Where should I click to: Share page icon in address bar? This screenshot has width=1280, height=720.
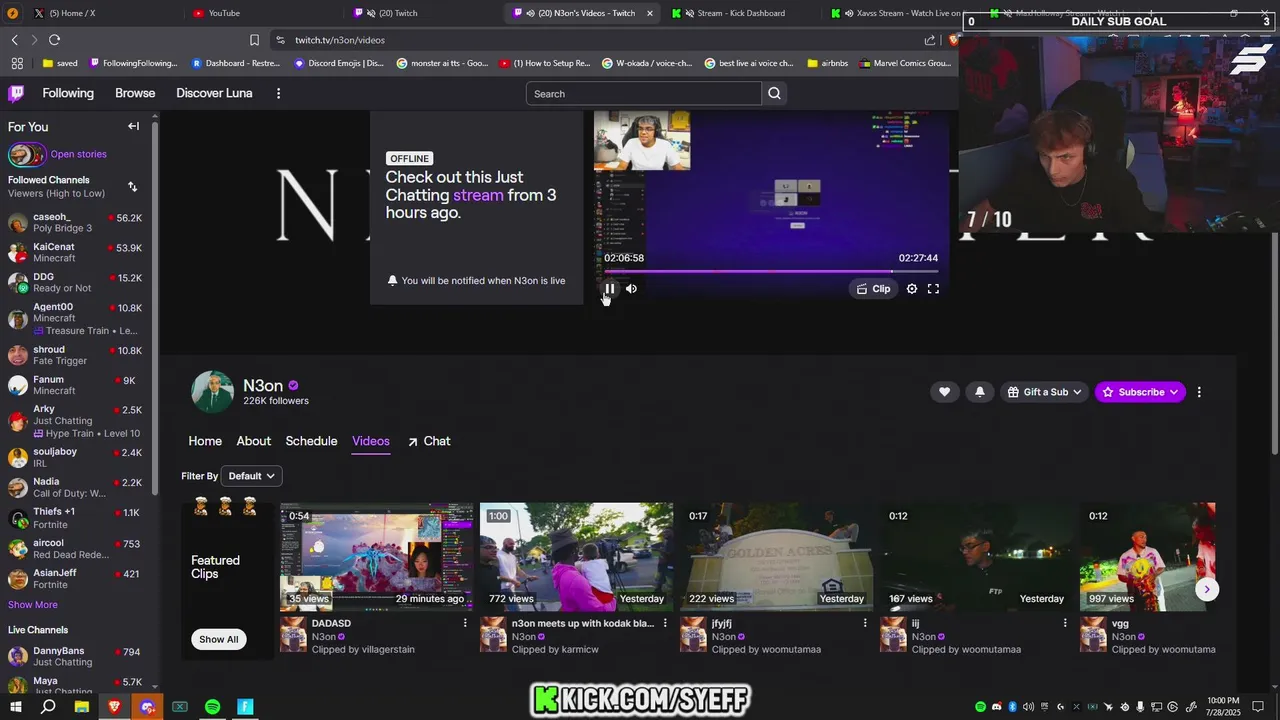(930, 40)
